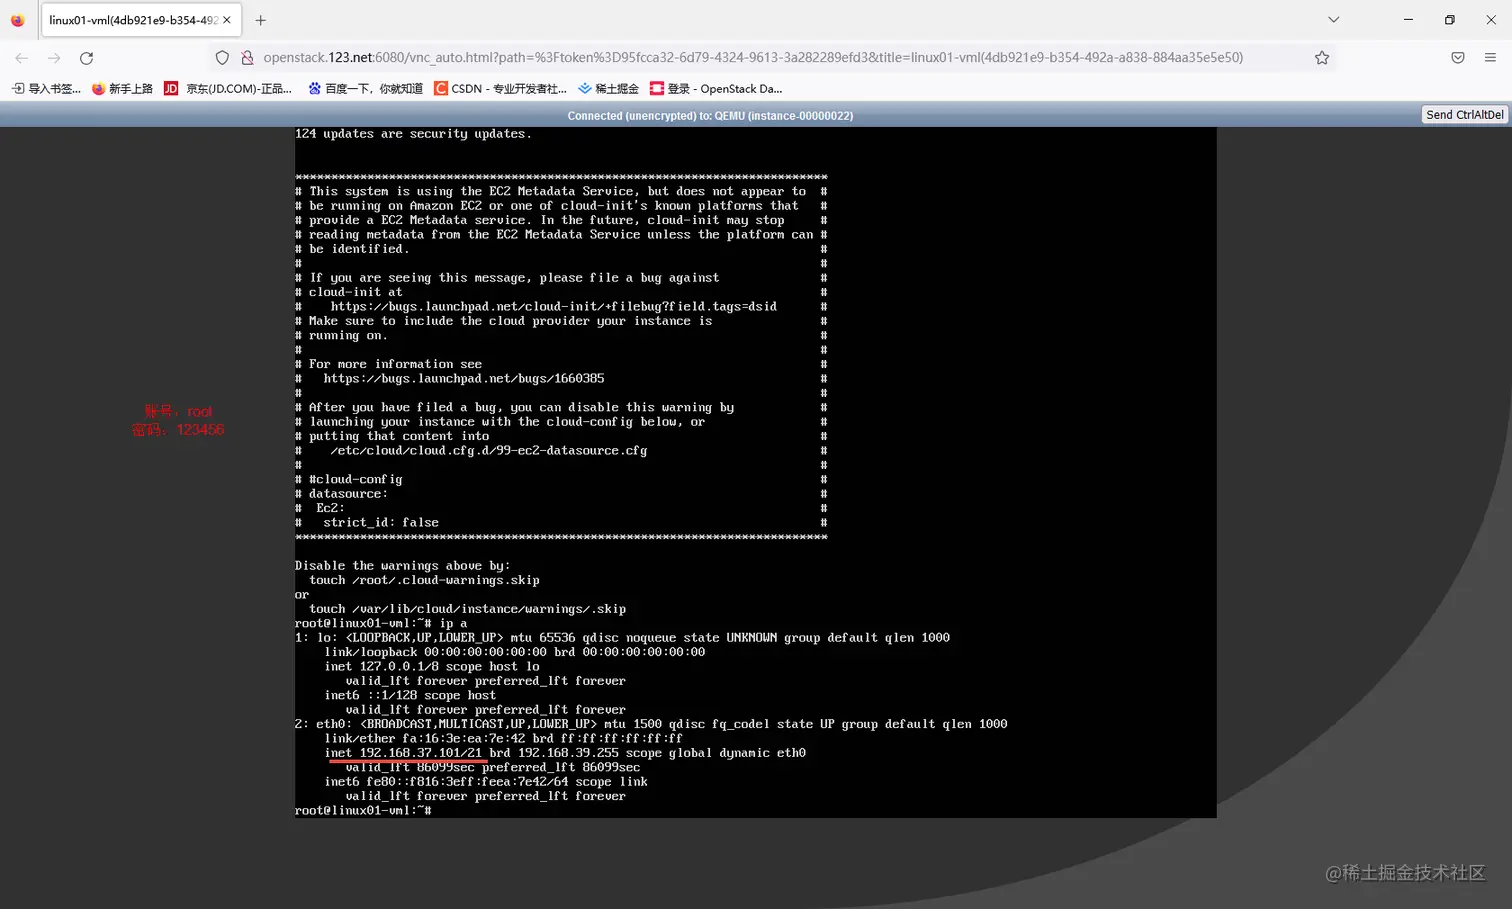Open the Pocket save icon
This screenshot has height=909, width=1512.
click(x=1458, y=58)
